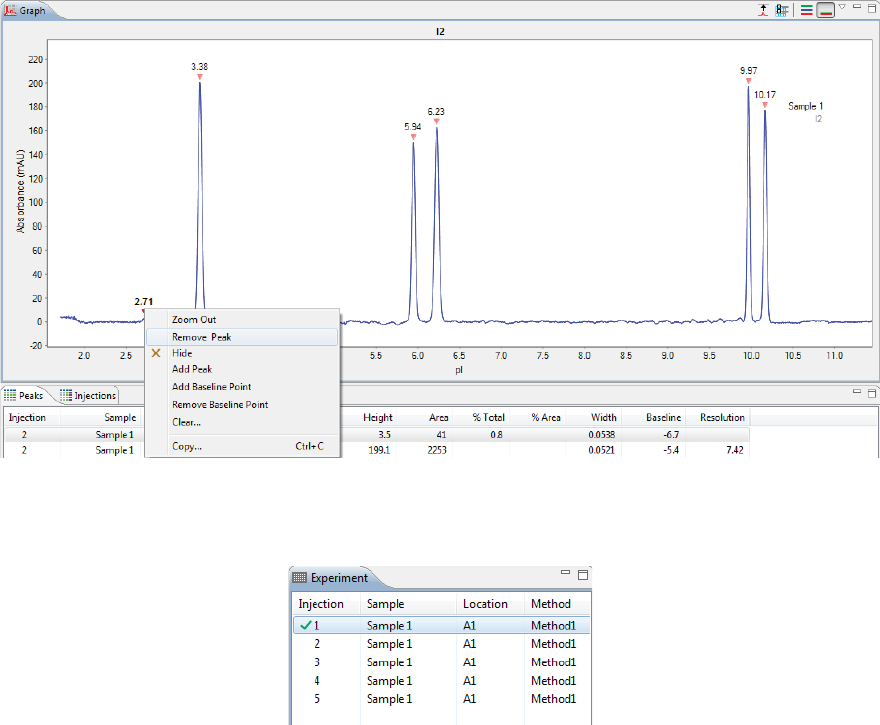Click the X icon beside Hide
Image resolution: width=880 pixels, height=725 pixels.
click(156, 353)
